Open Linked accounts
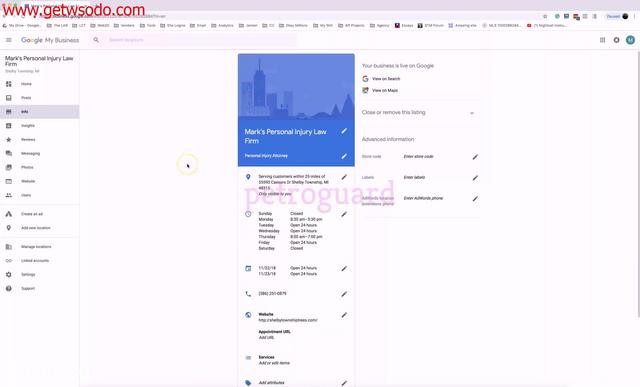This screenshot has width=640, height=387. tap(40, 260)
